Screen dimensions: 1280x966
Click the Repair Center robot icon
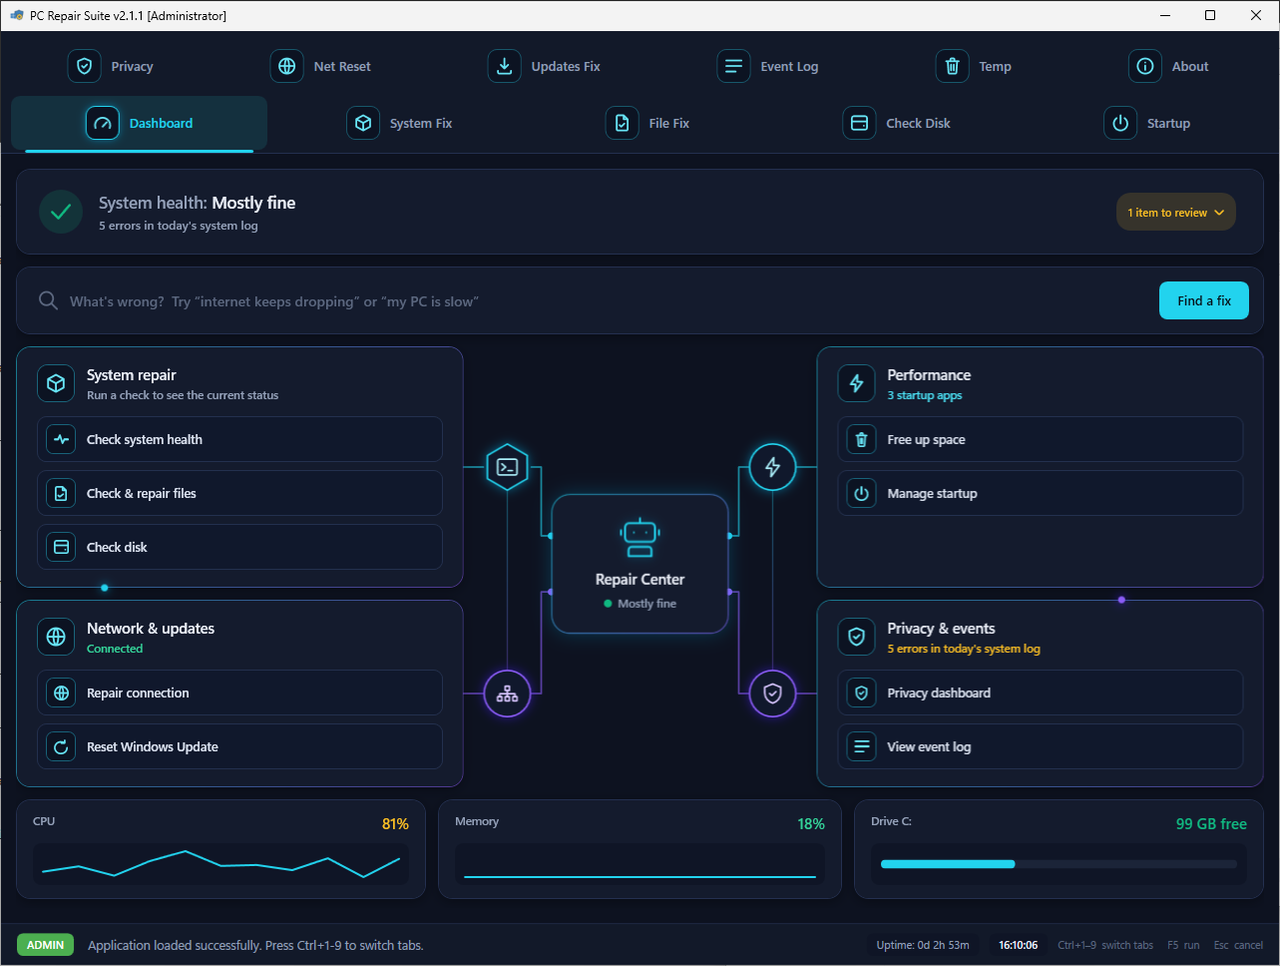point(640,538)
